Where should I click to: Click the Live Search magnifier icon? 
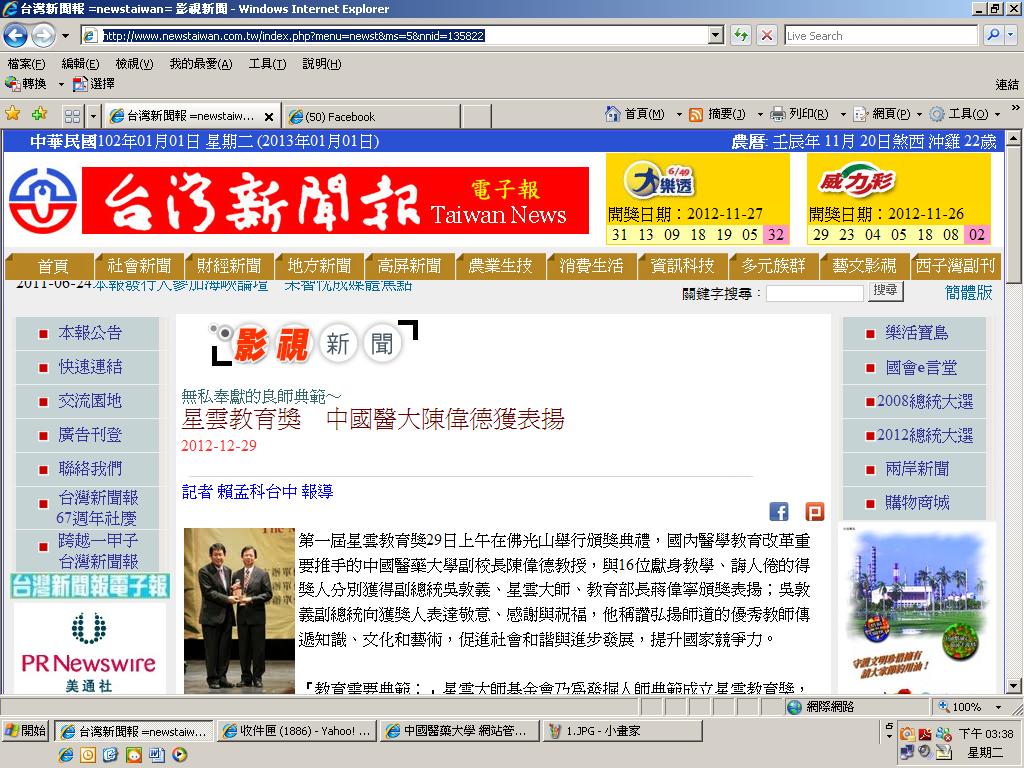click(993, 35)
